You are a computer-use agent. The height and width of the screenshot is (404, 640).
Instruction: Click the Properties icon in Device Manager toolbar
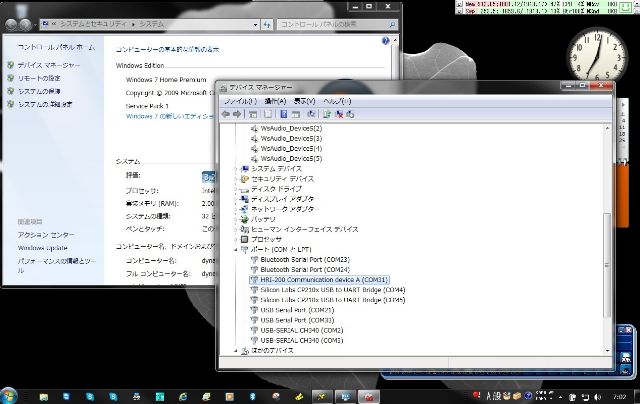click(268, 114)
